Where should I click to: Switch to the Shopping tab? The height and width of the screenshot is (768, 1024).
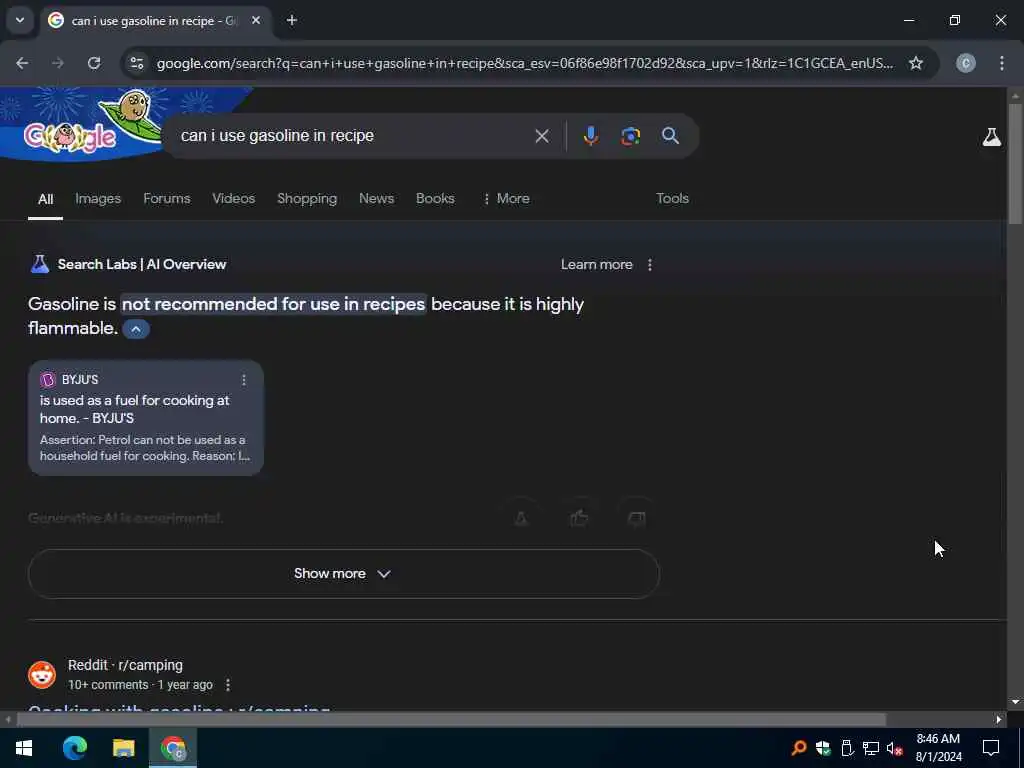pyautogui.click(x=307, y=199)
